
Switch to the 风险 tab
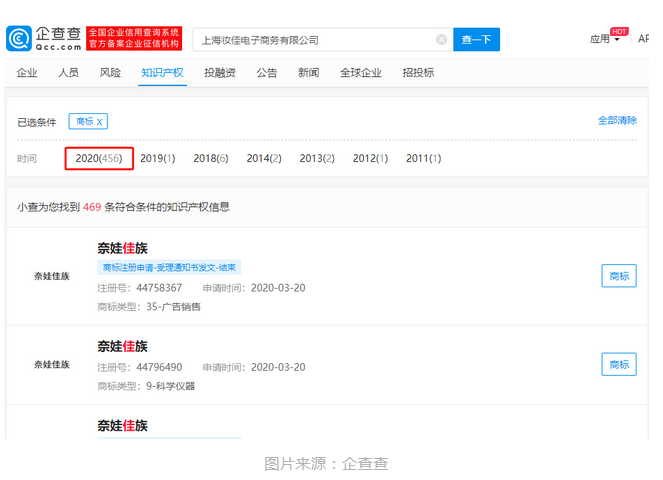pyautogui.click(x=110, y=73)
